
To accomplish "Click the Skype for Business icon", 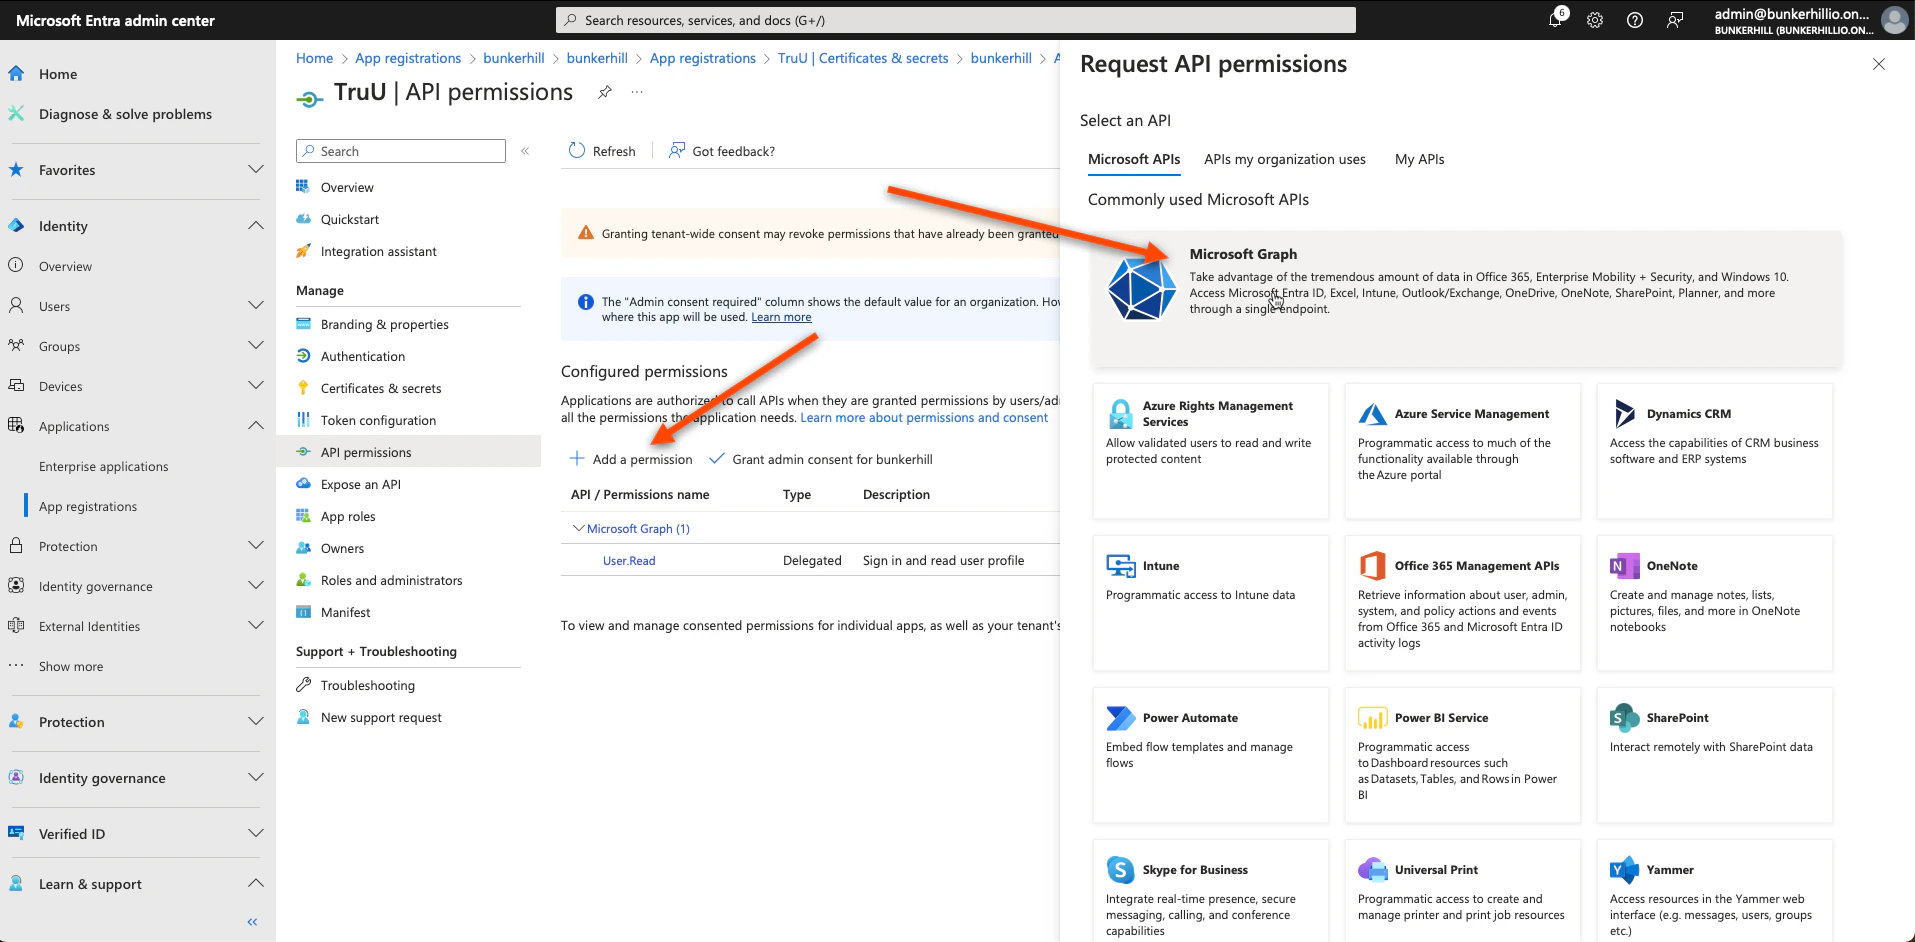I will tap(1120, 870).
